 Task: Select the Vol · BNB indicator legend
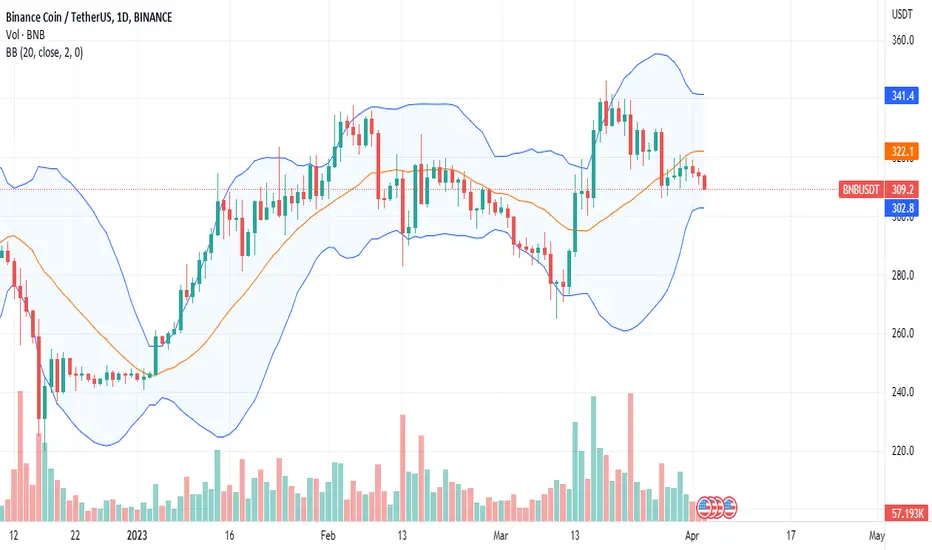pyautogui.click(x=25, y=35)
